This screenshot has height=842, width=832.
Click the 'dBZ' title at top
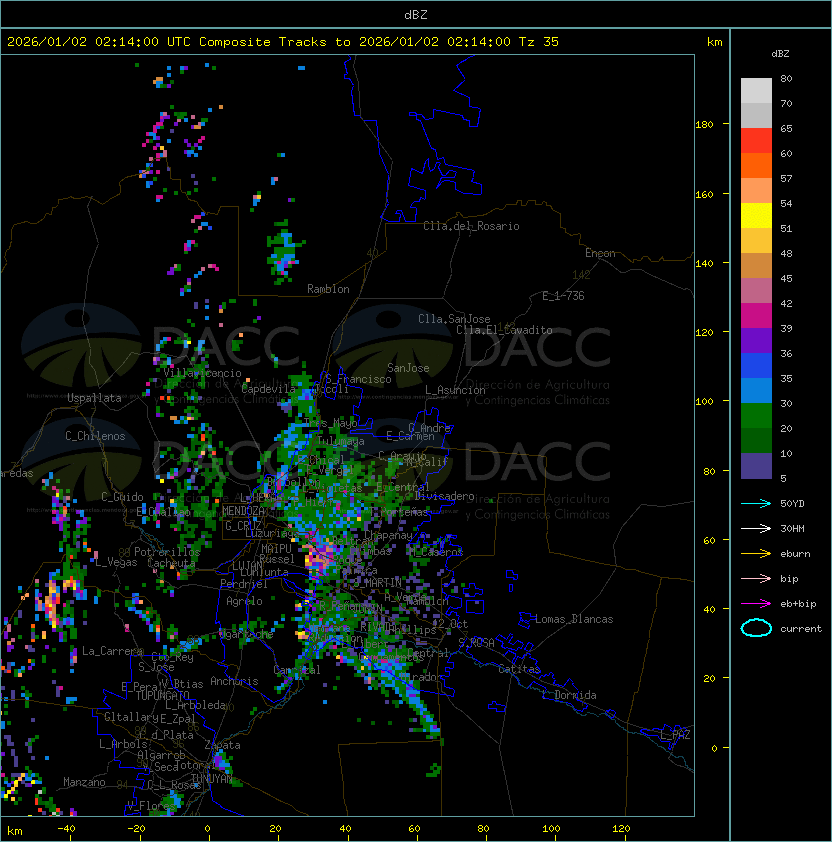[x=416, y=15]
